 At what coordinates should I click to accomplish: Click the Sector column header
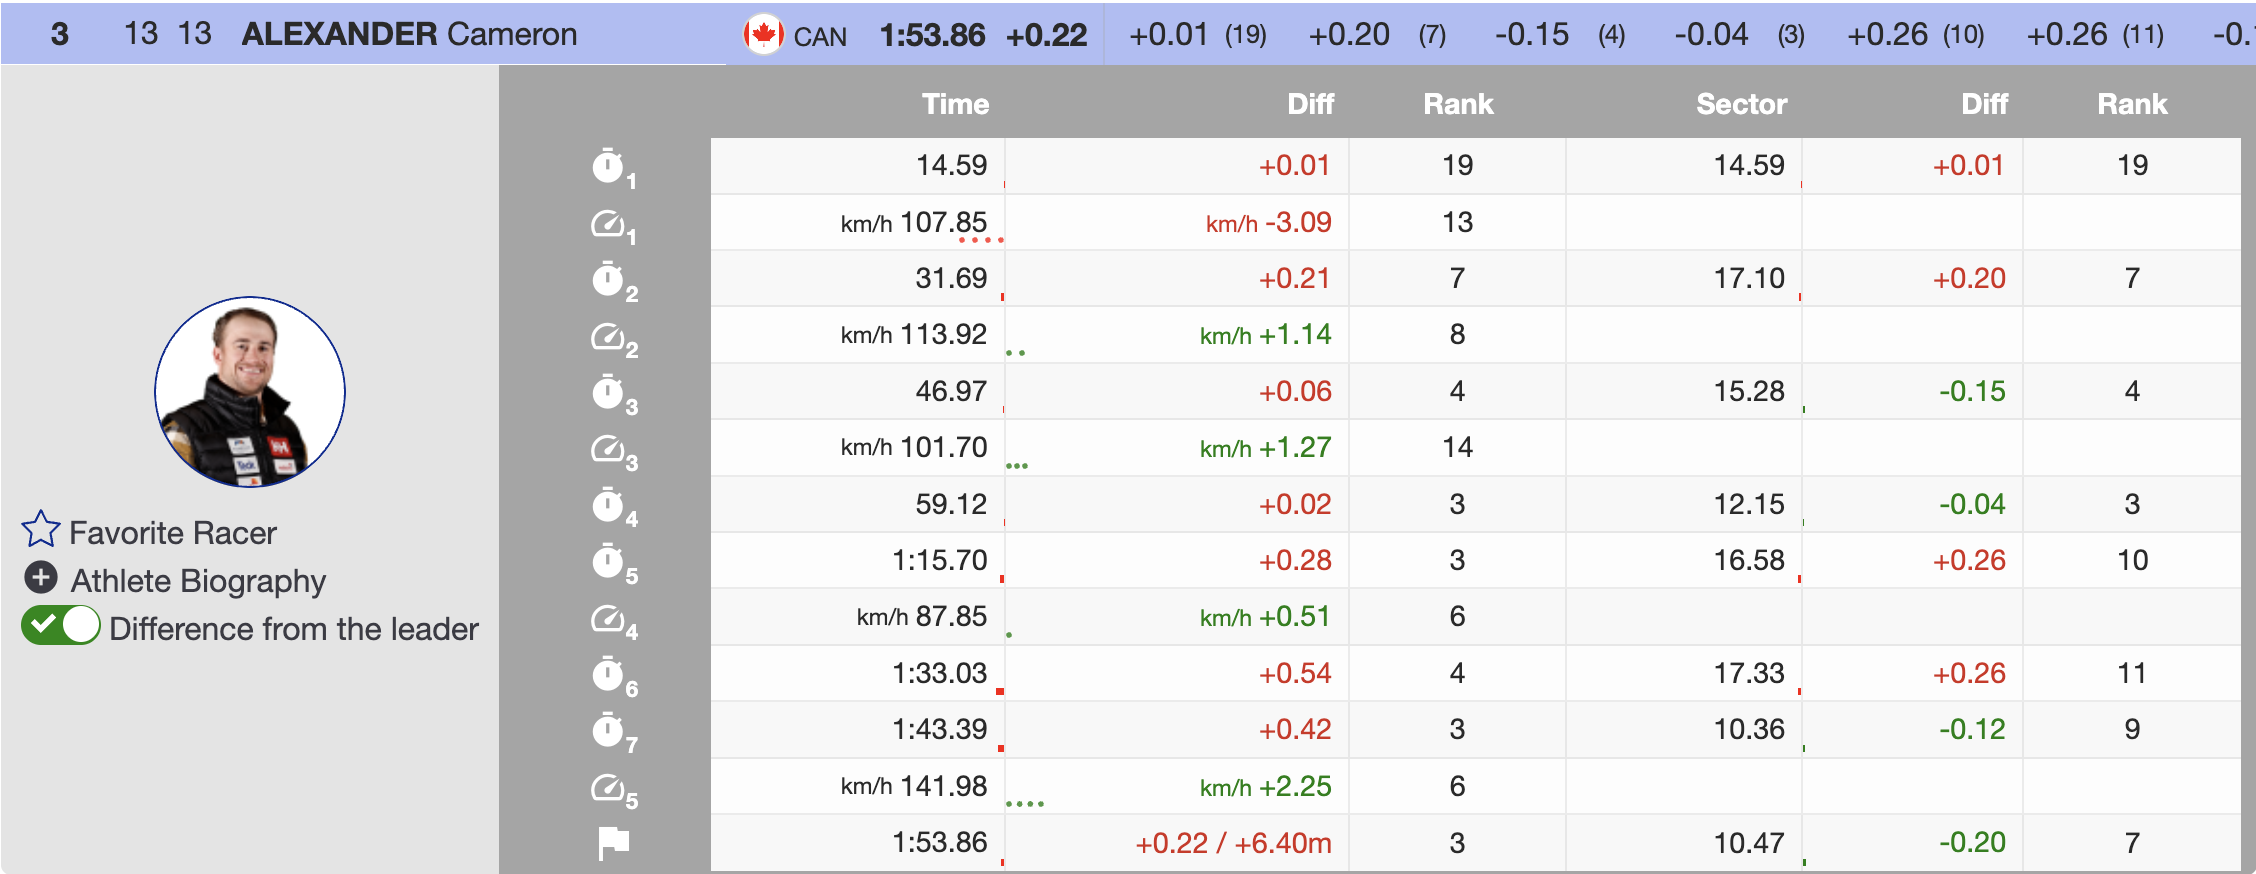1741,104
